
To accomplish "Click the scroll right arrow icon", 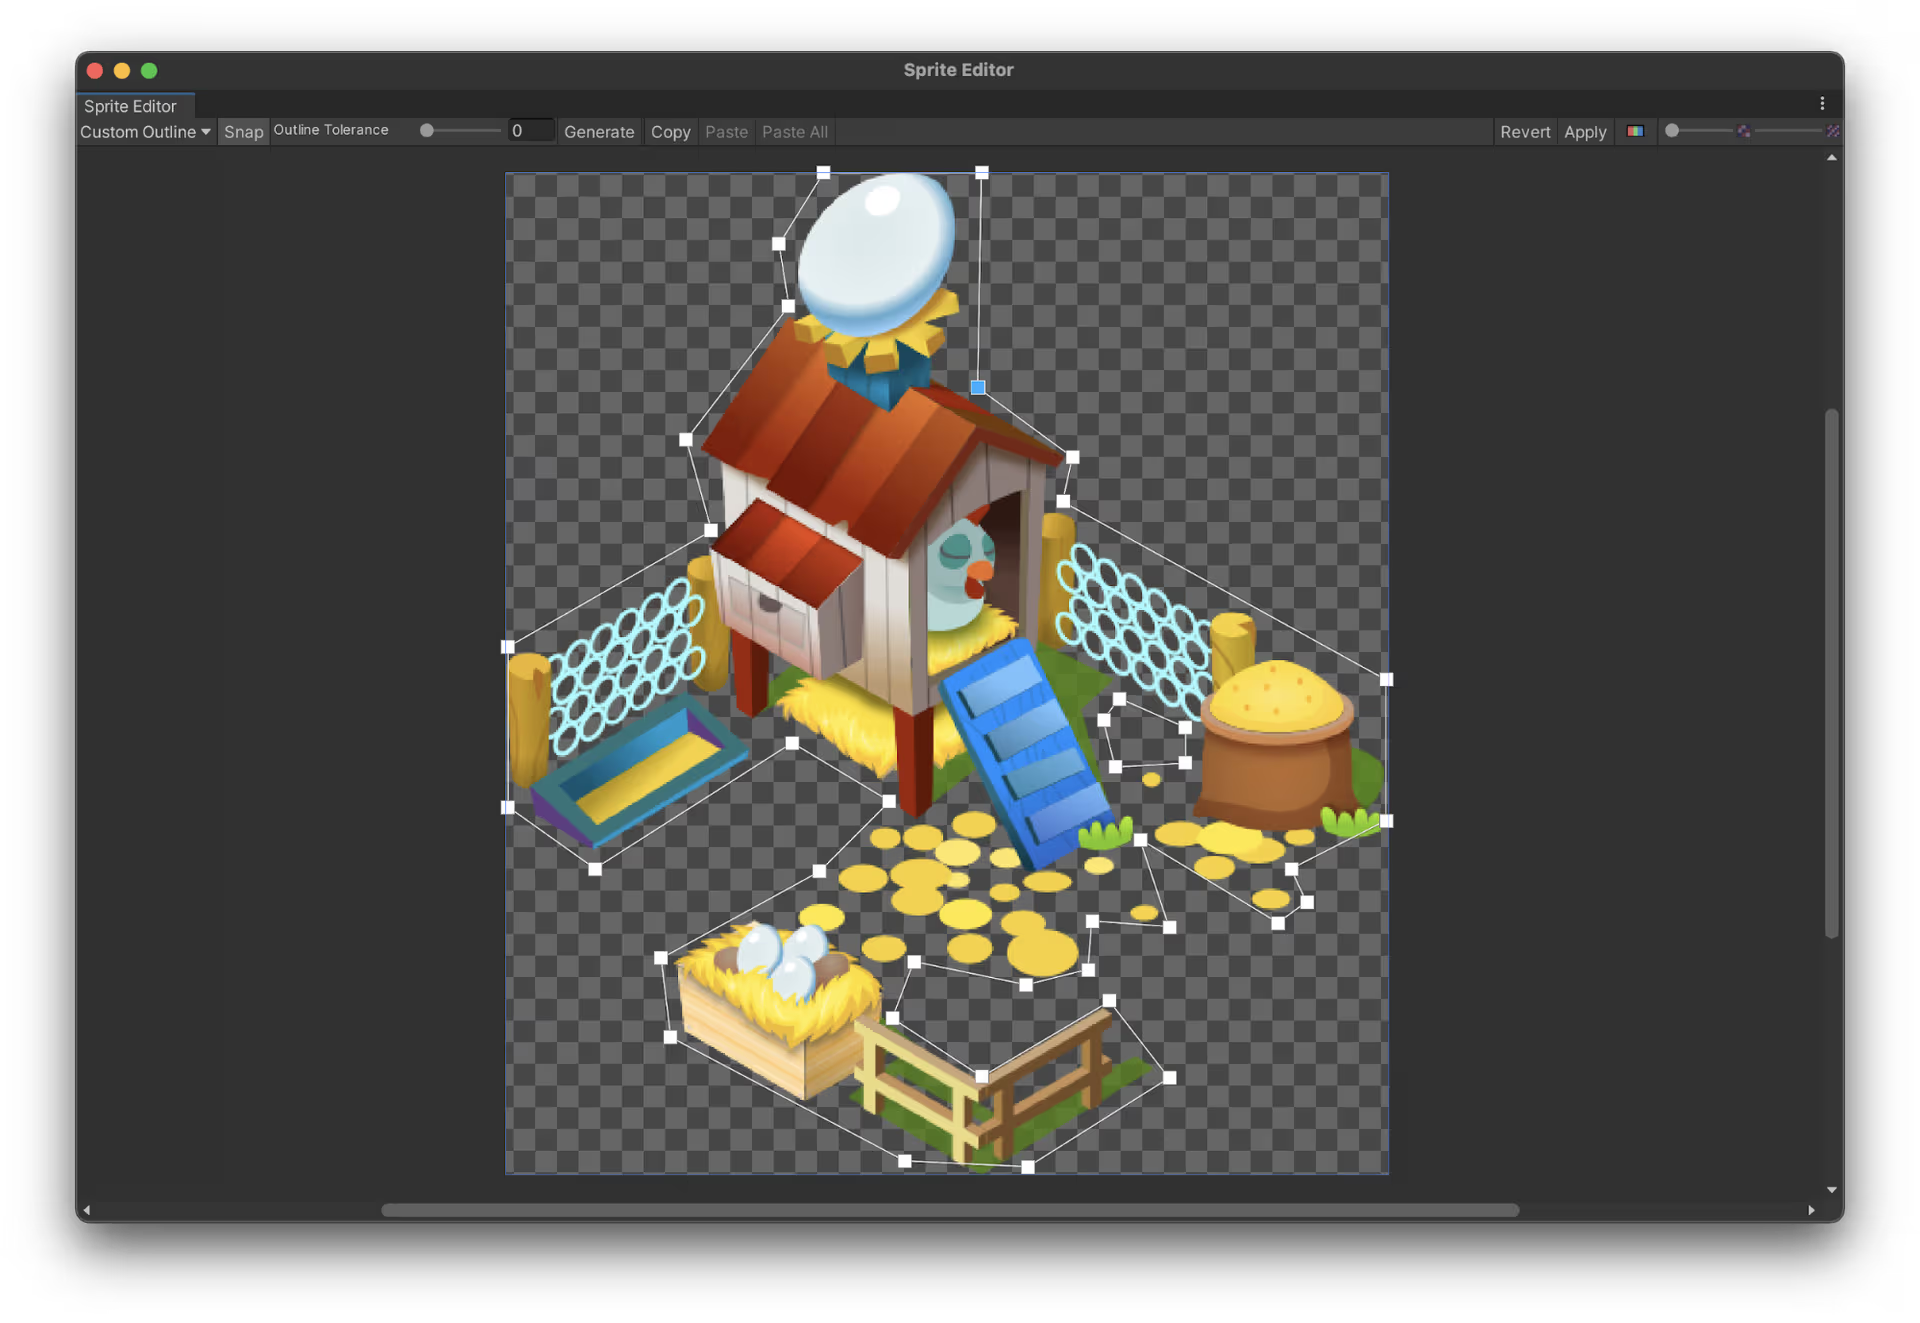I will (x=1811, y=1210).
